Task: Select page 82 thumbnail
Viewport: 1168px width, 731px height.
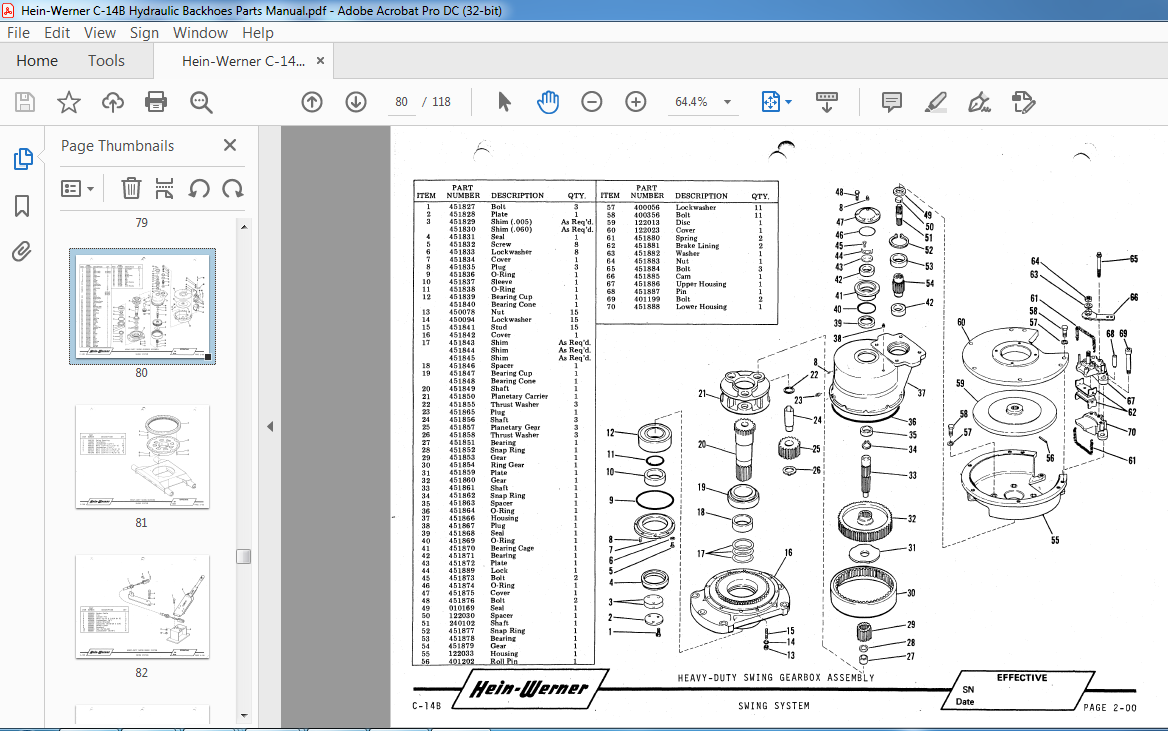Action: tap(142, 607)
